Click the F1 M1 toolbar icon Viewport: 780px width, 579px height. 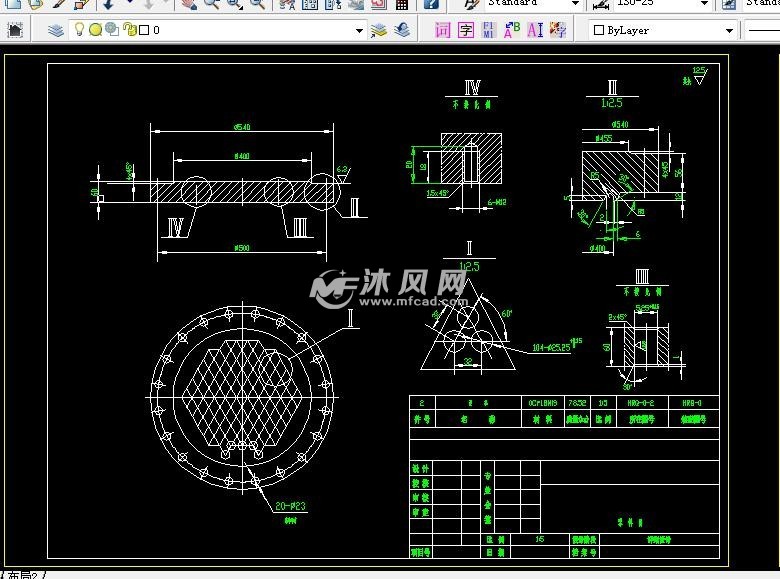coord(488,30)
